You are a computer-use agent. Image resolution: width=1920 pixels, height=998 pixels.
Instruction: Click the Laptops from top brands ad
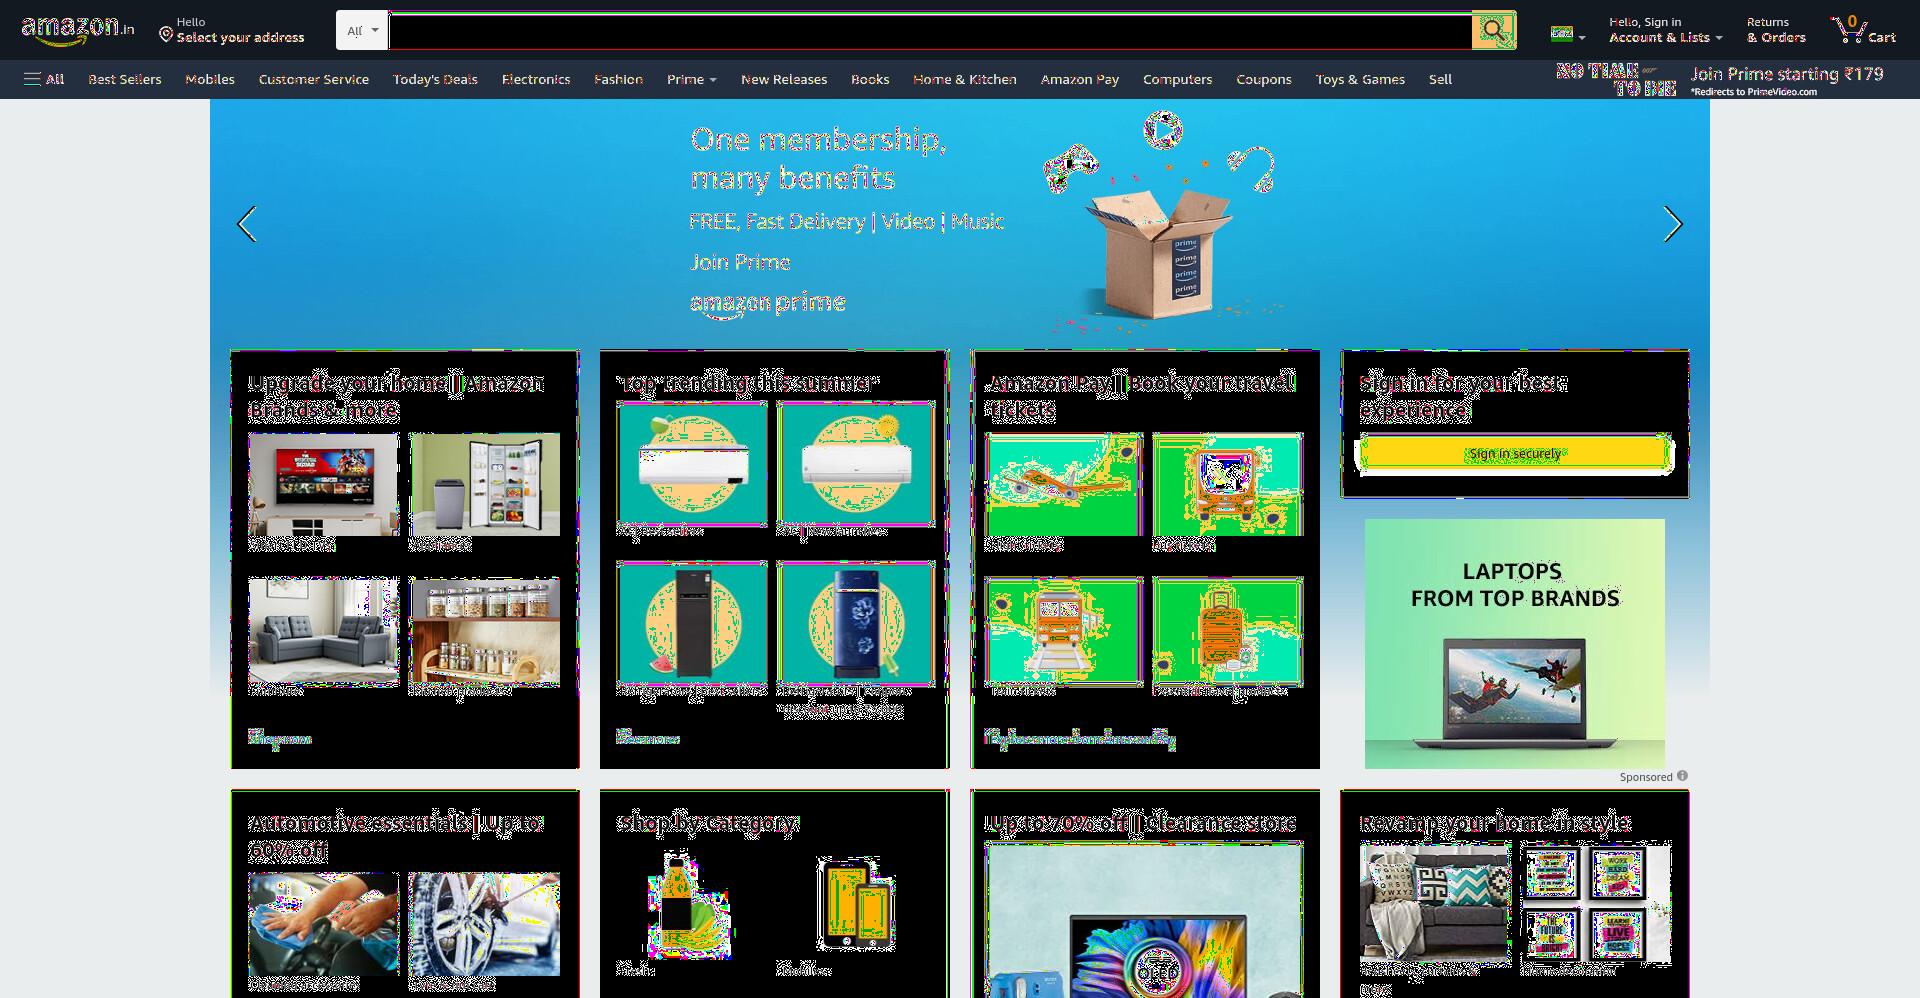click(x=1514, y=643)
